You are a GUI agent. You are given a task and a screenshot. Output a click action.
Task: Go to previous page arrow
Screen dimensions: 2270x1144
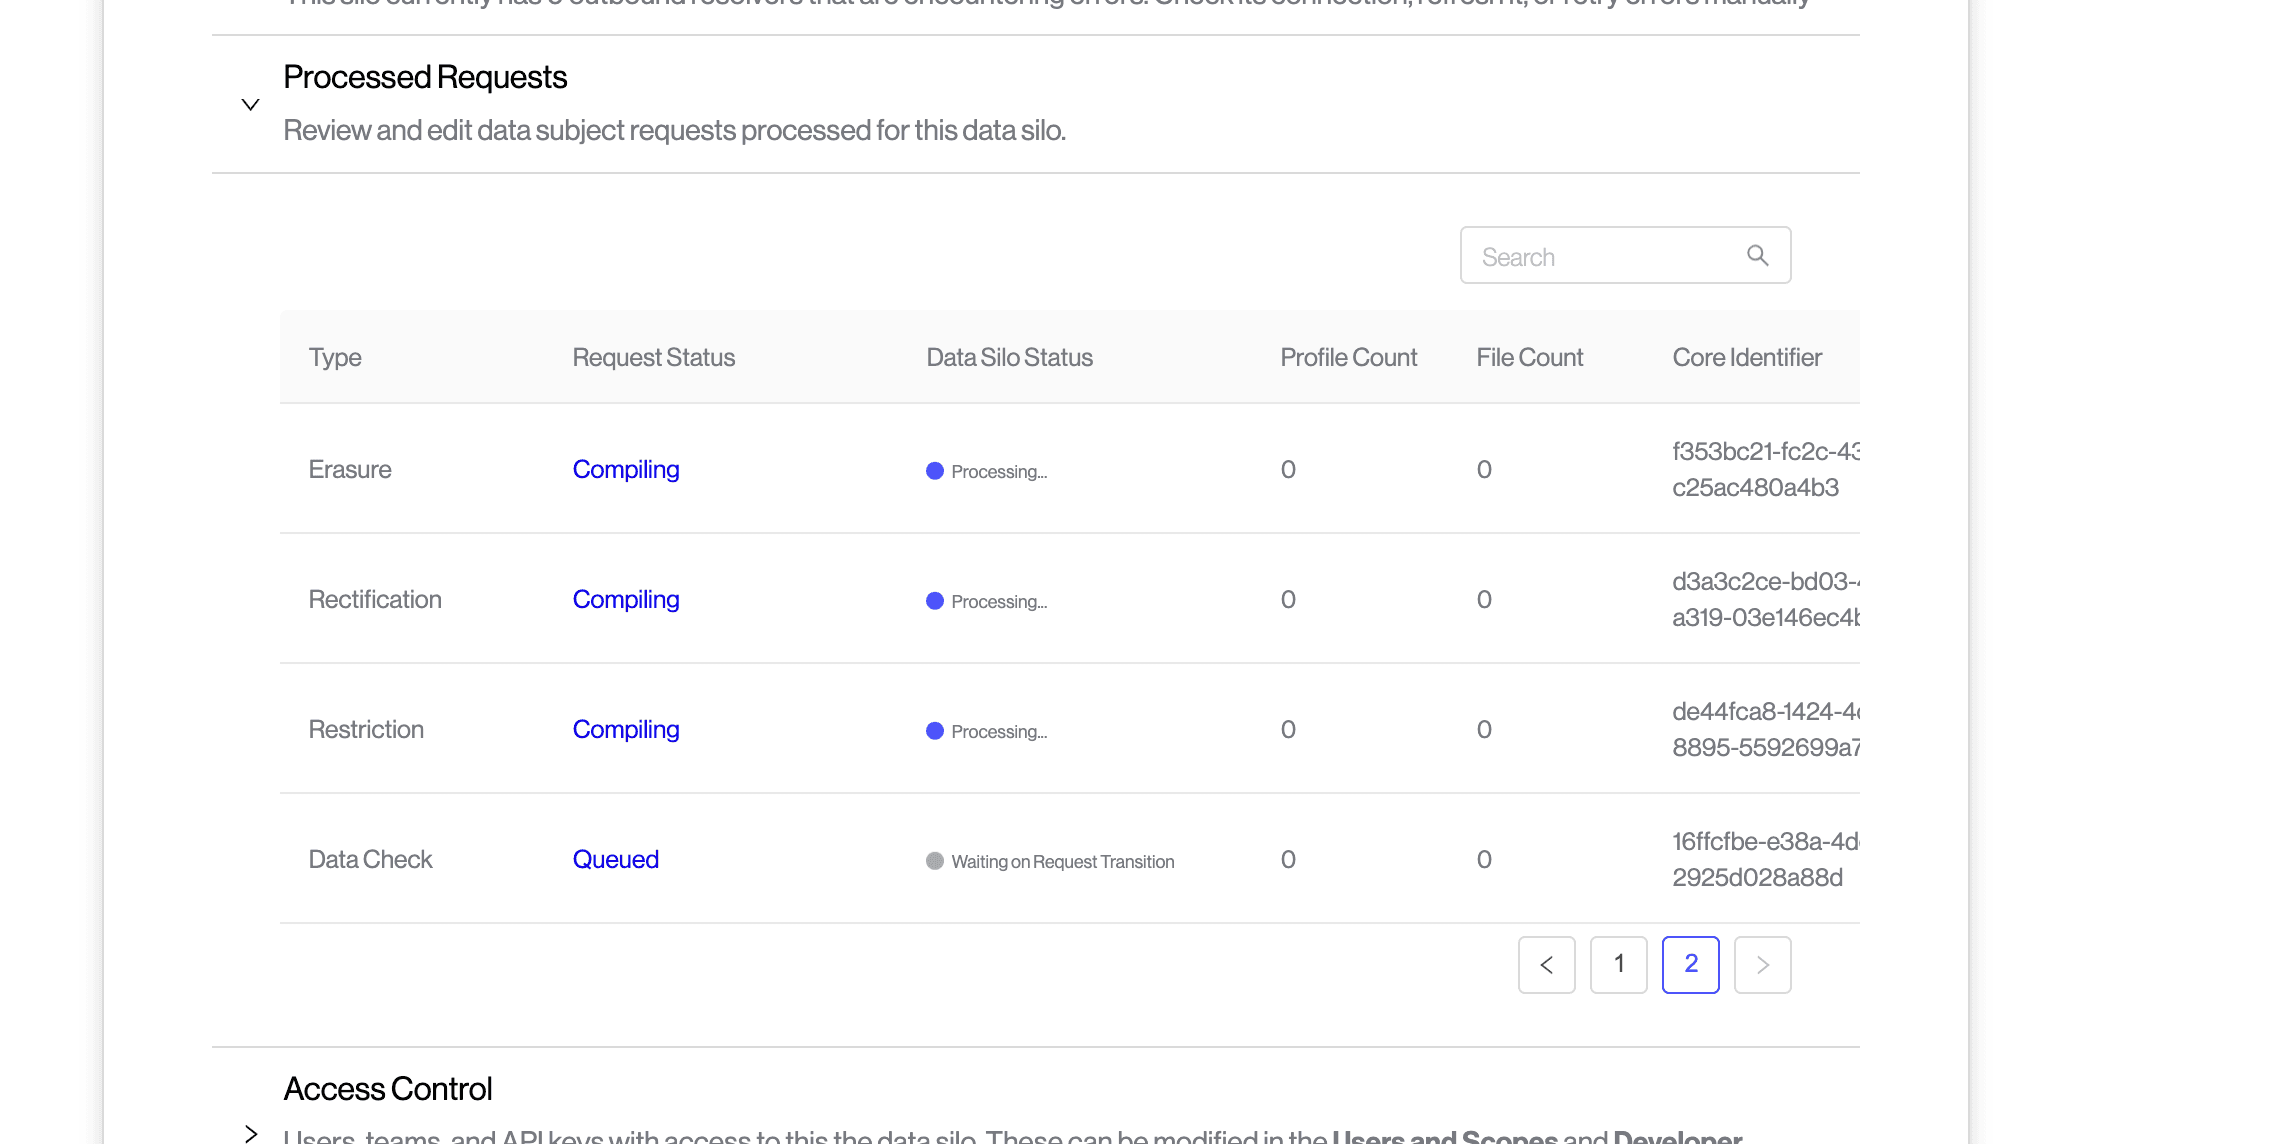(1546, 965)
